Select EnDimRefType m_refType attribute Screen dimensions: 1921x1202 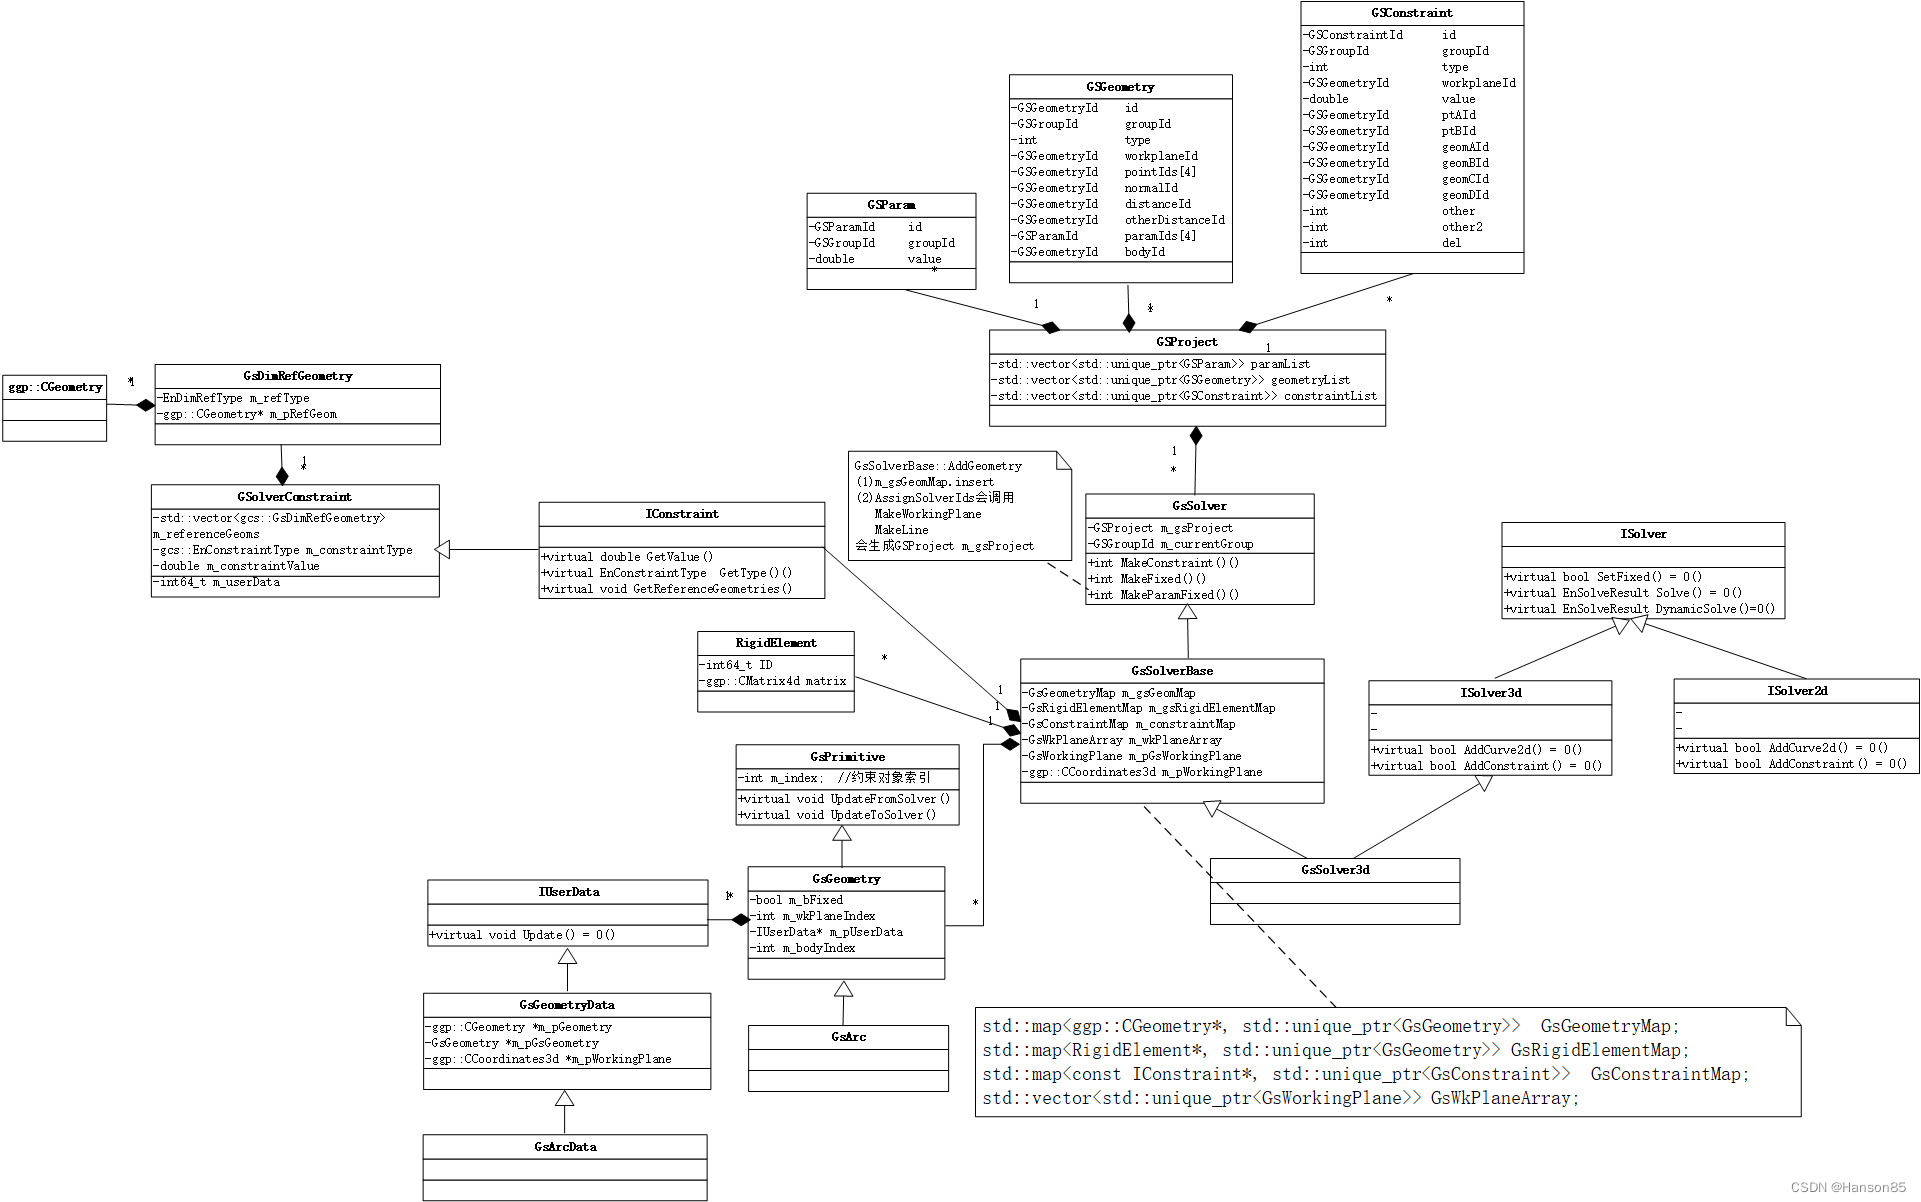(234, 398)
